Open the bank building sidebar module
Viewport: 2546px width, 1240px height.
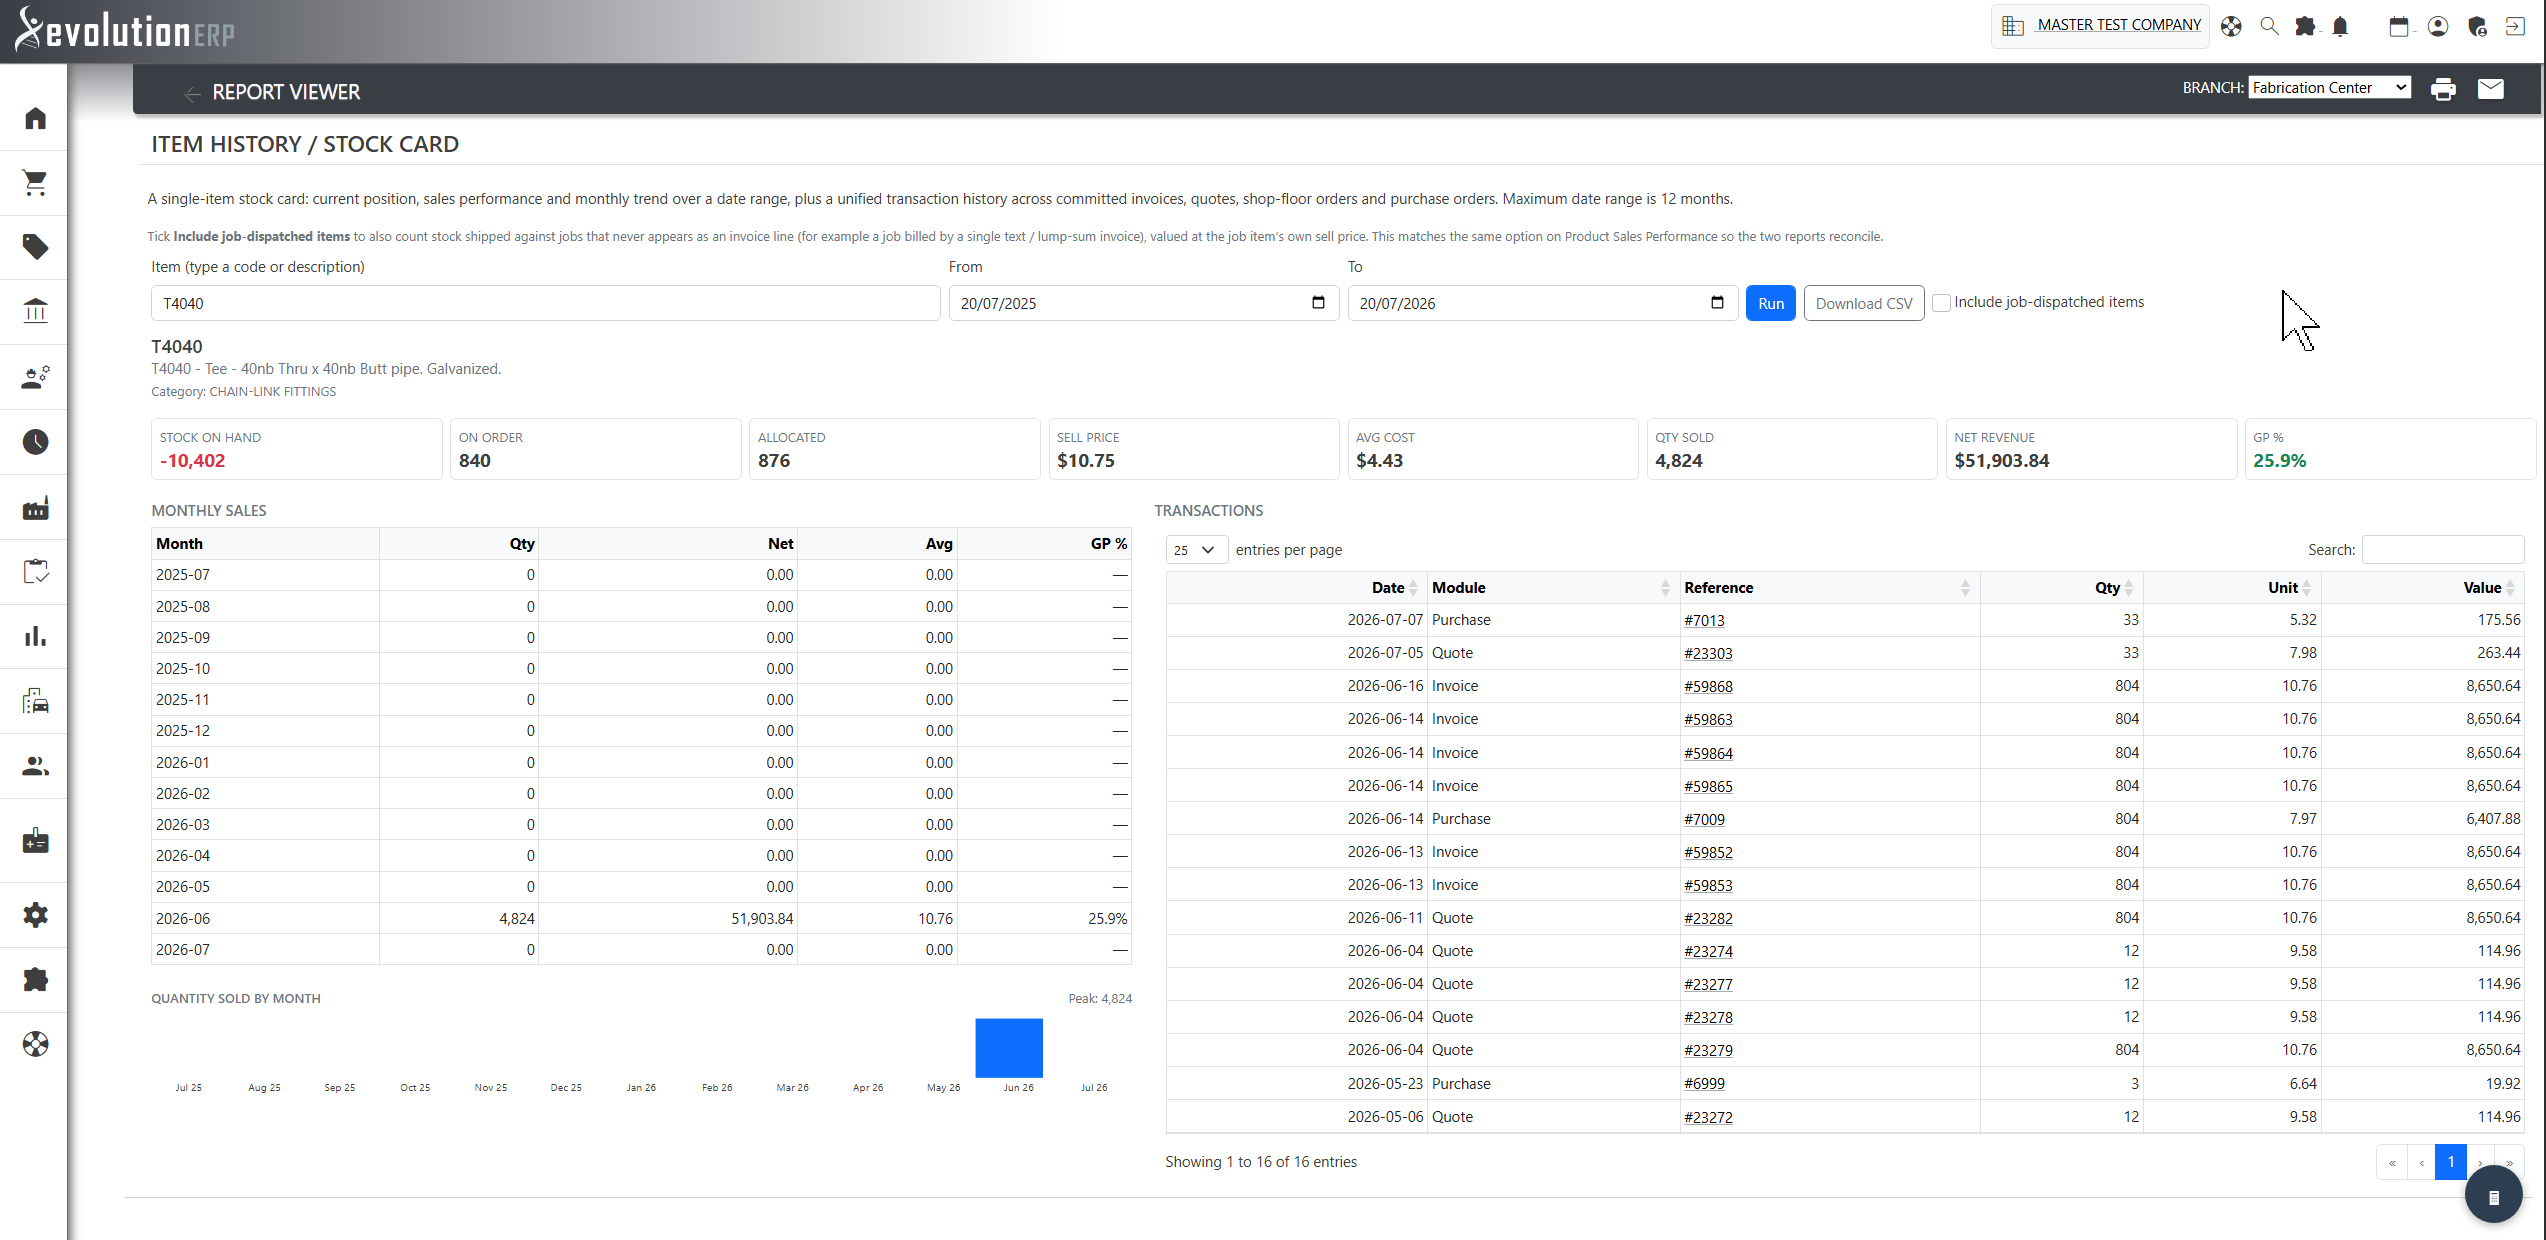tap(35, 311)
